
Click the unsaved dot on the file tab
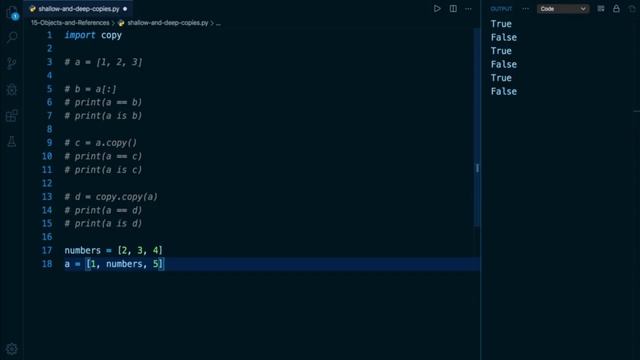point(125,9)
